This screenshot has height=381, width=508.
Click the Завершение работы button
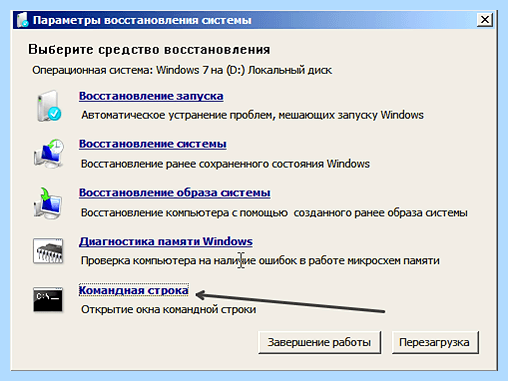coord(319,342)
